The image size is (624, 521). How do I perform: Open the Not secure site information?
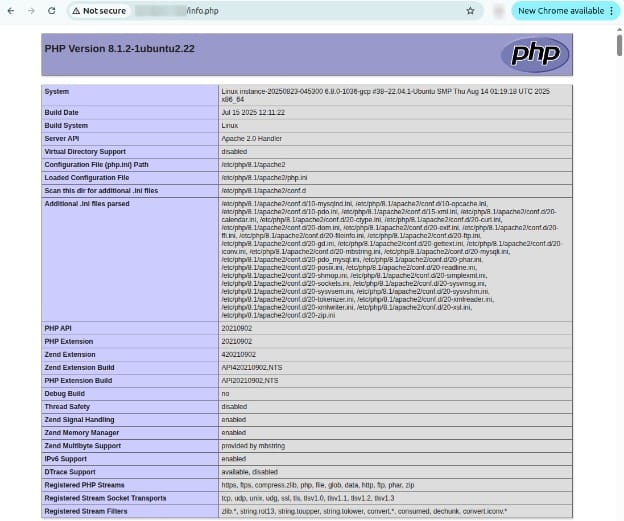coord(99,11)
